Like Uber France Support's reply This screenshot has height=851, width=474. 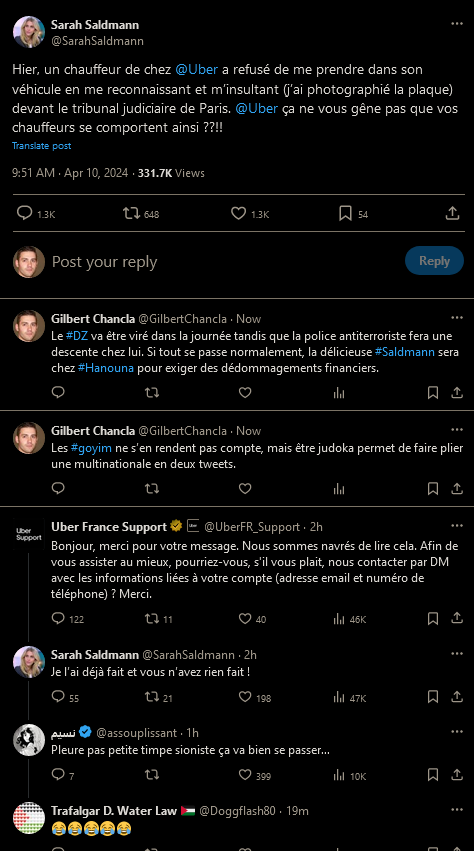click(245, 618)
